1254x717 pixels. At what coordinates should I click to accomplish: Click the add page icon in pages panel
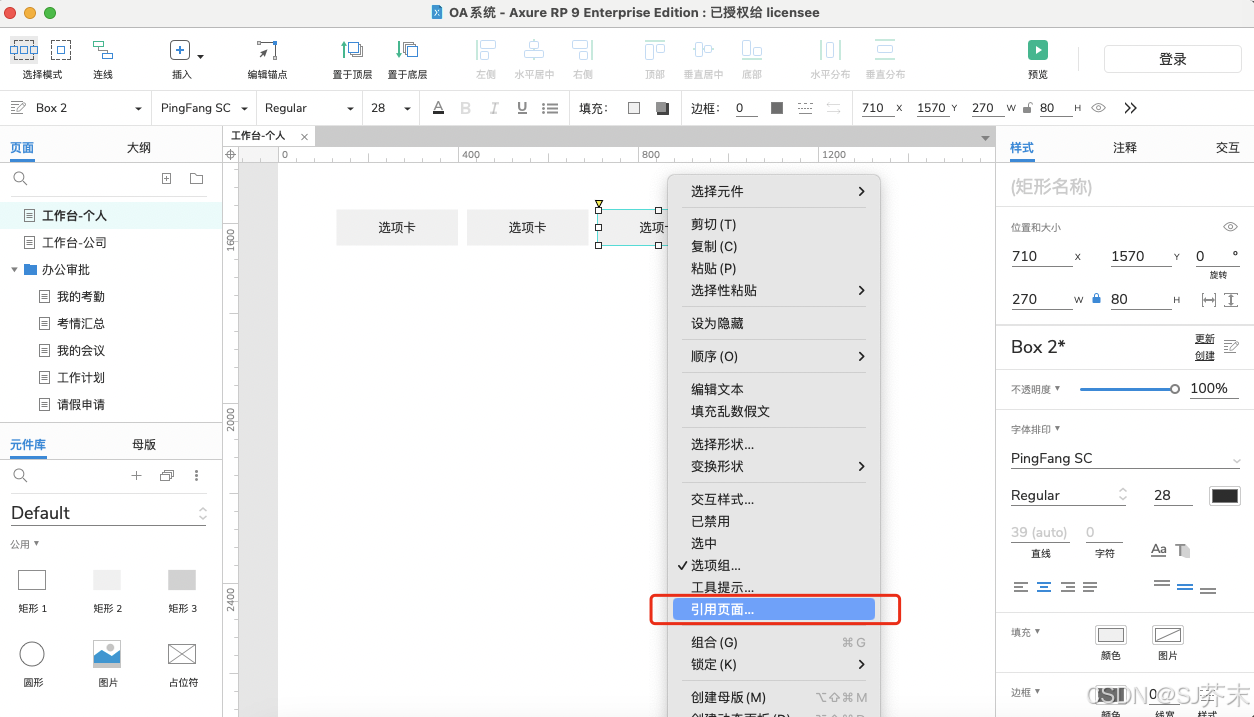tap(167, 178)
